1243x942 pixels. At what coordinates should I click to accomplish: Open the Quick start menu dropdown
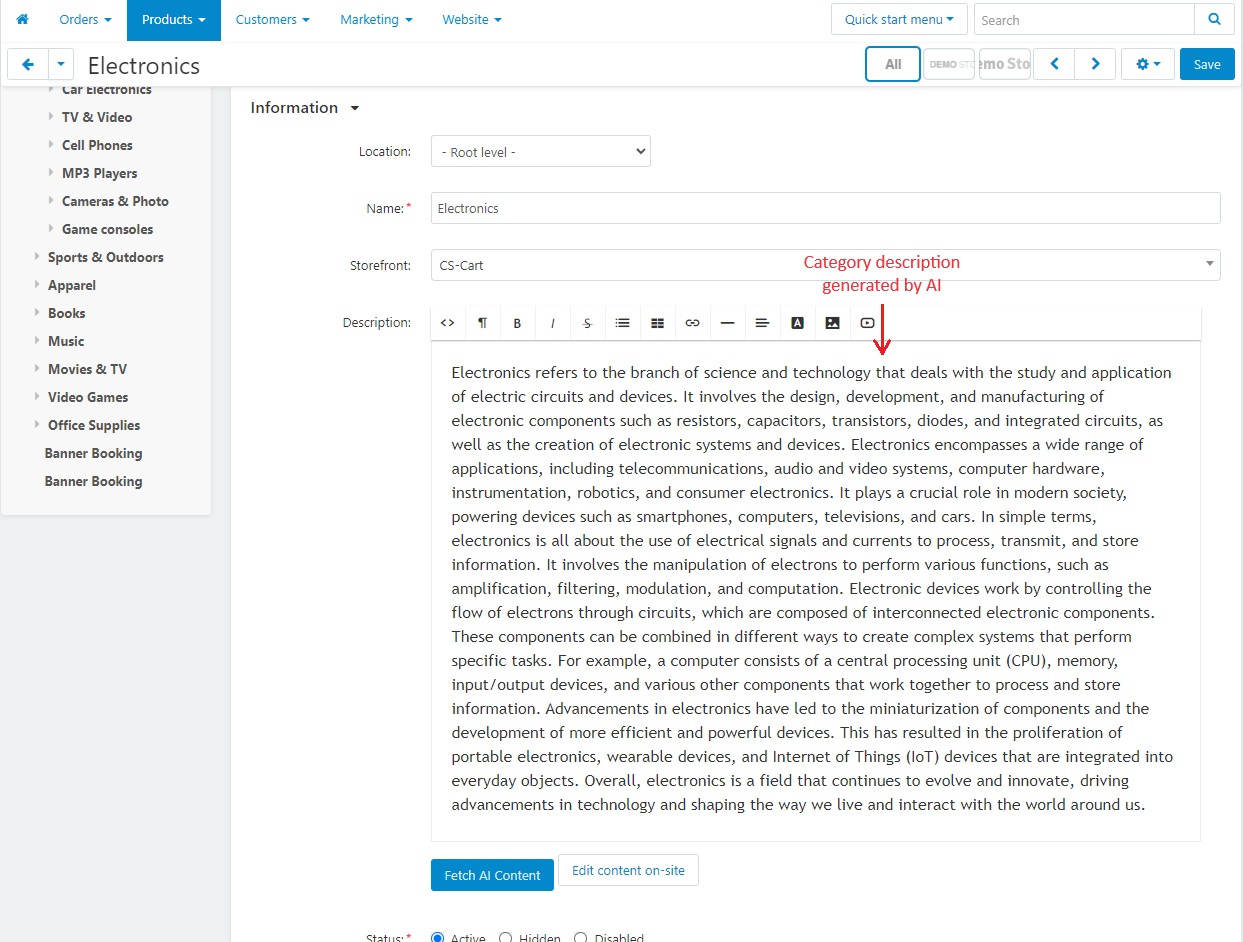coord(899,20)
